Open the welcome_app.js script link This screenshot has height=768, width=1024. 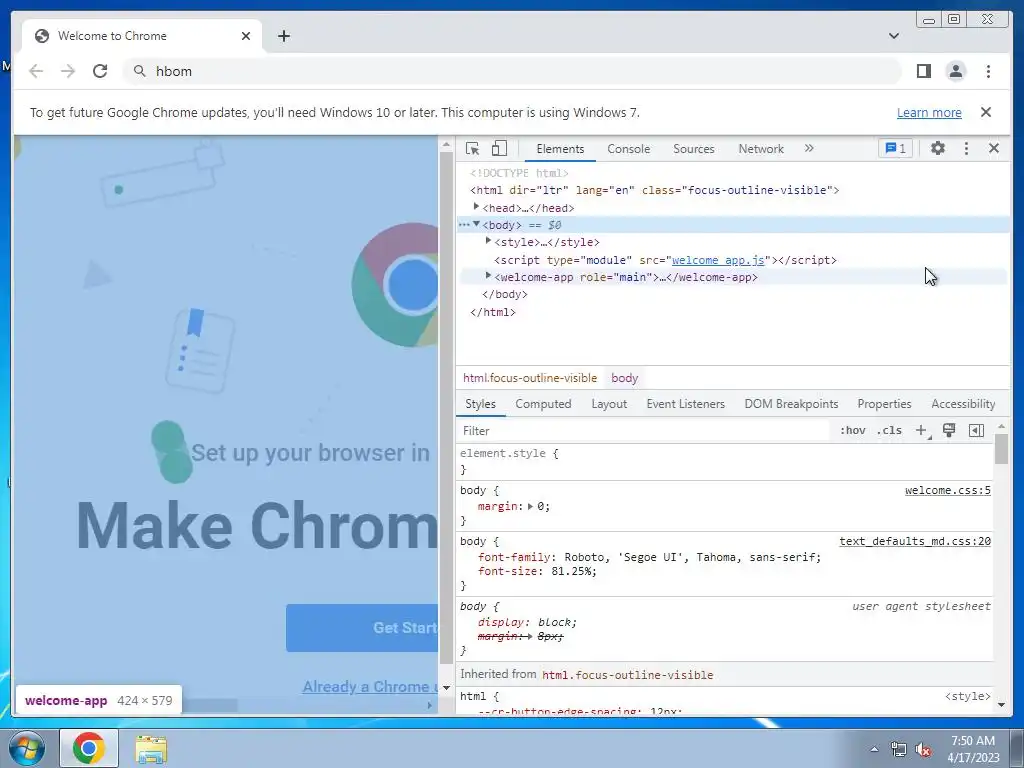pyautogui.click(x=718, y=260)
